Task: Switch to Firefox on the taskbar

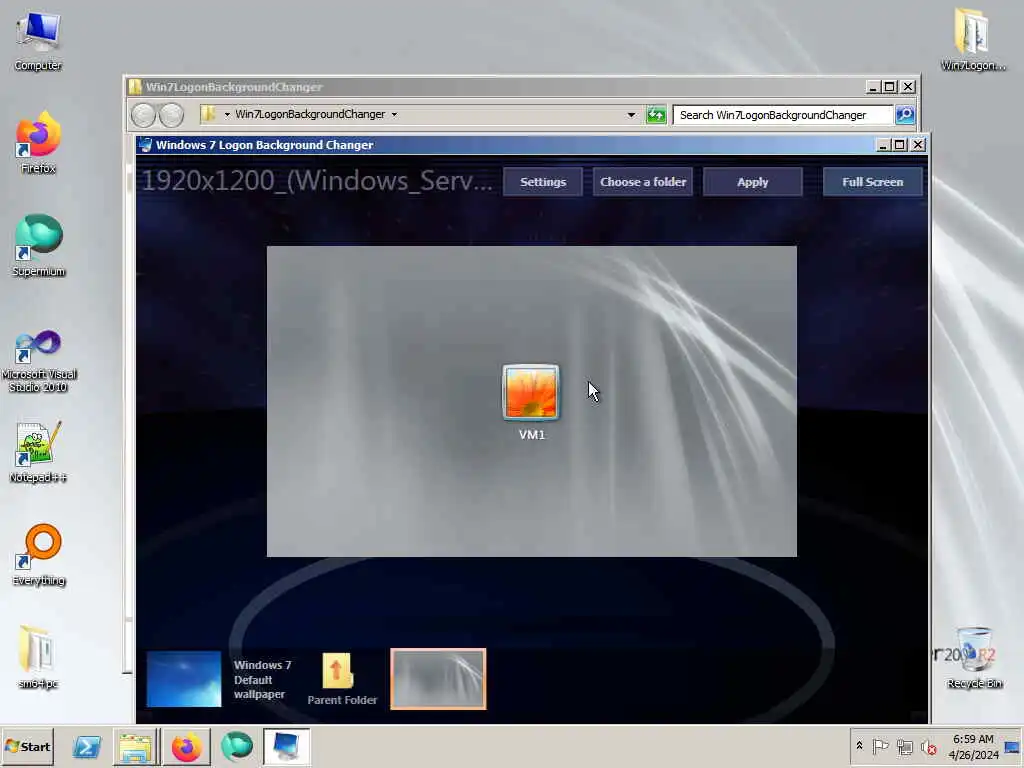Action: pos(186,746)
